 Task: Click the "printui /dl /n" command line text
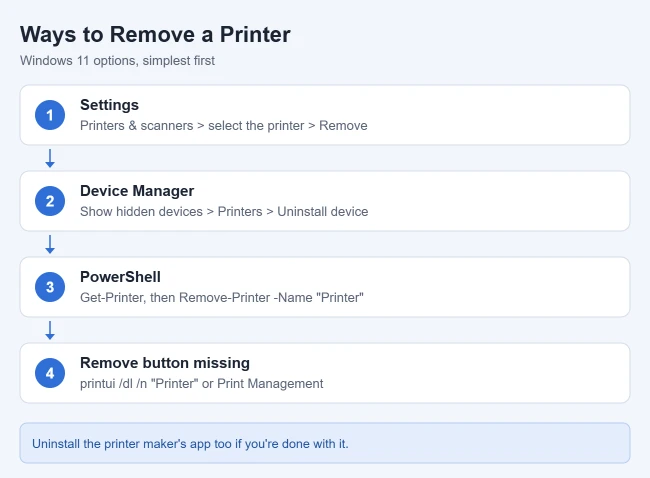201,383
